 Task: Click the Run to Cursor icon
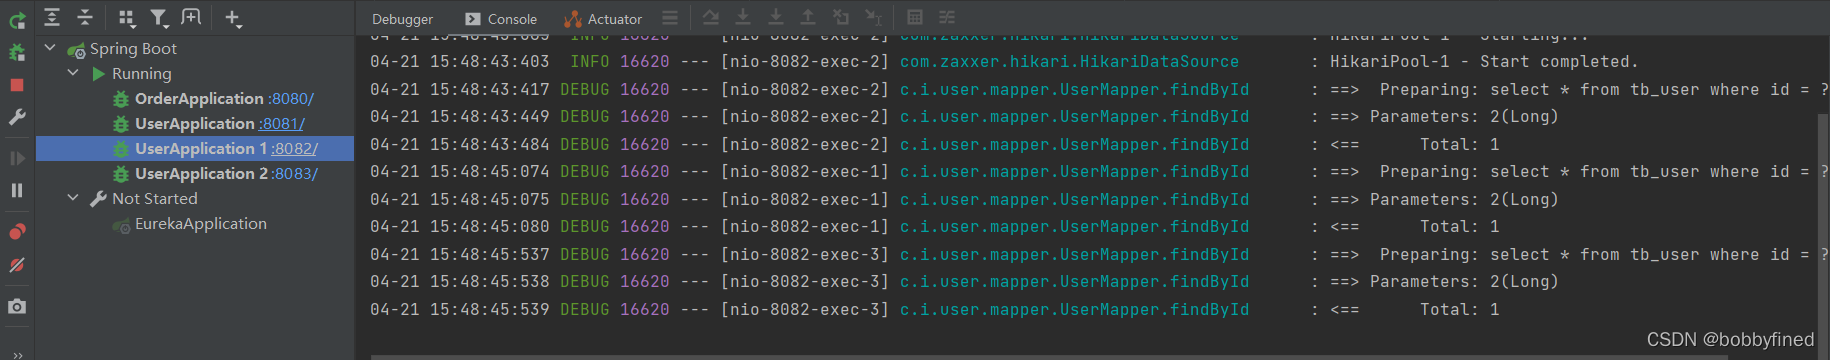873,17
